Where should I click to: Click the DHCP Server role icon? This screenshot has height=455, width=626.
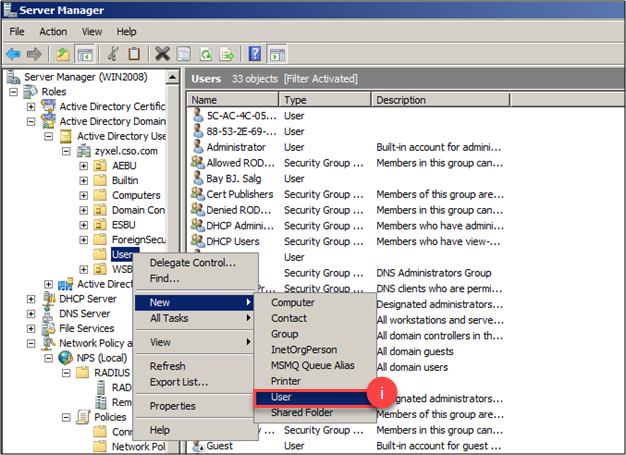tap(50, 299)
